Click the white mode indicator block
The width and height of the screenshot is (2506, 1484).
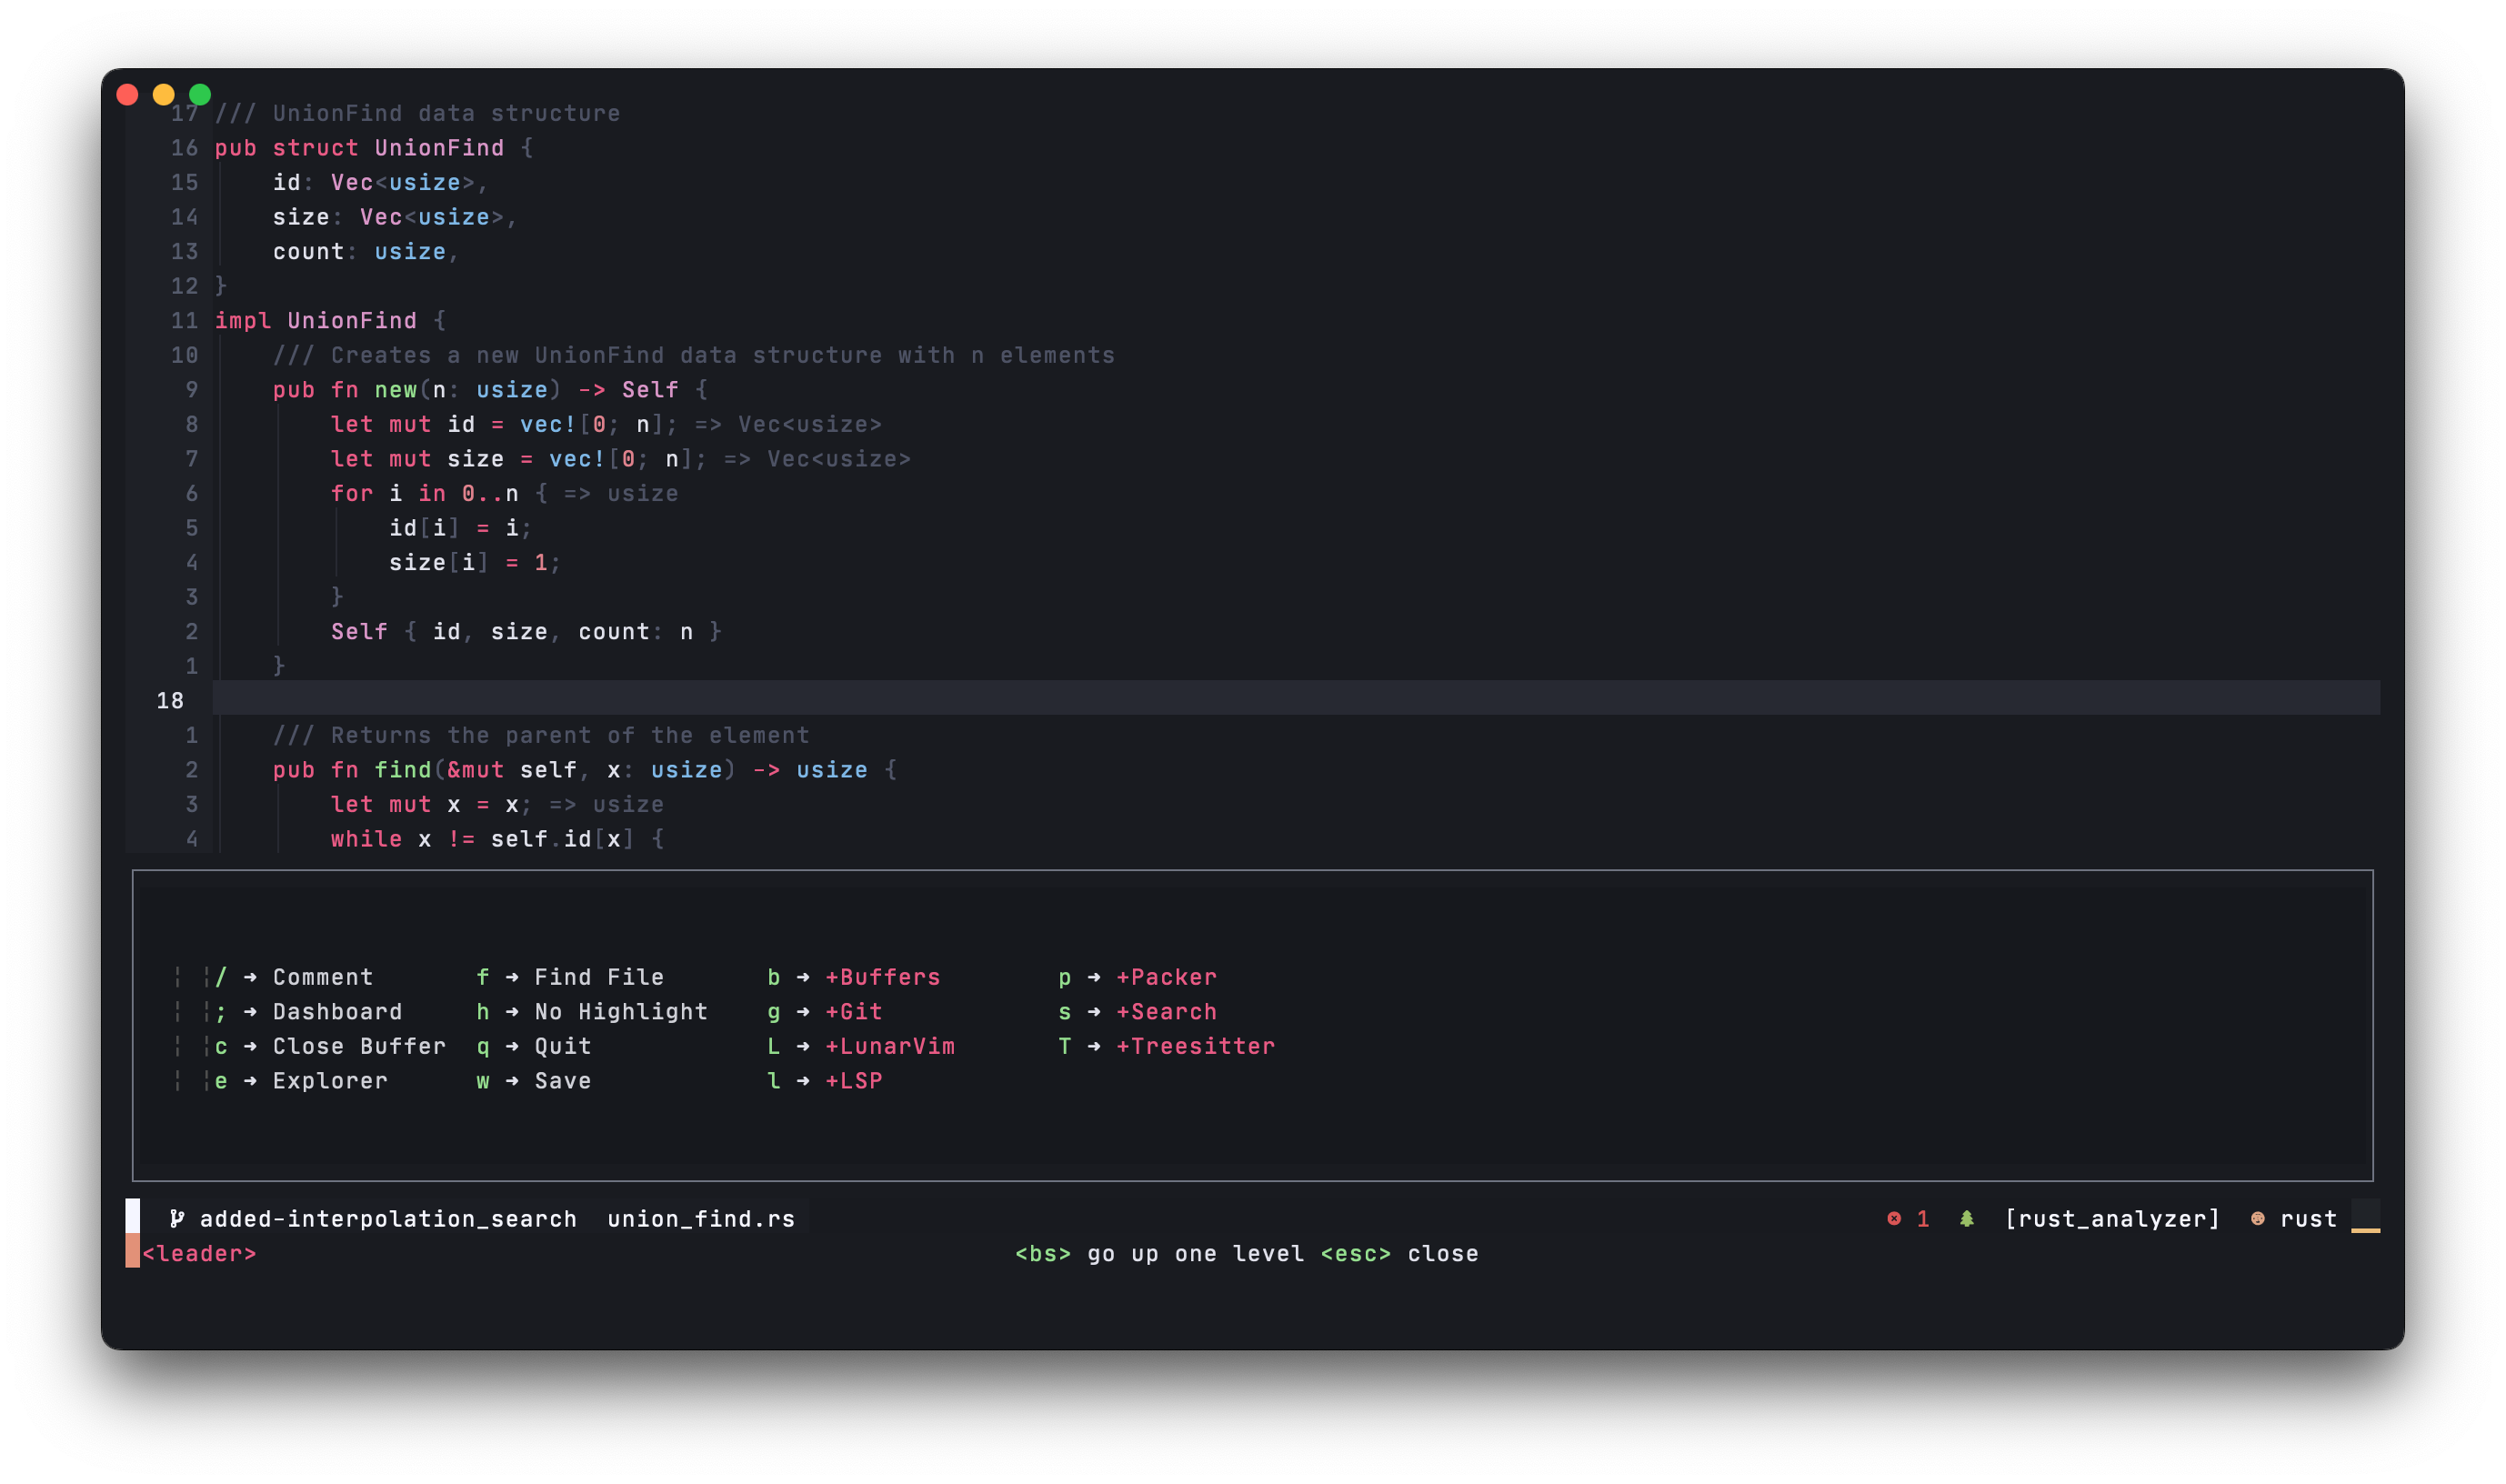pyautogui.click(x=132, y=1216)
